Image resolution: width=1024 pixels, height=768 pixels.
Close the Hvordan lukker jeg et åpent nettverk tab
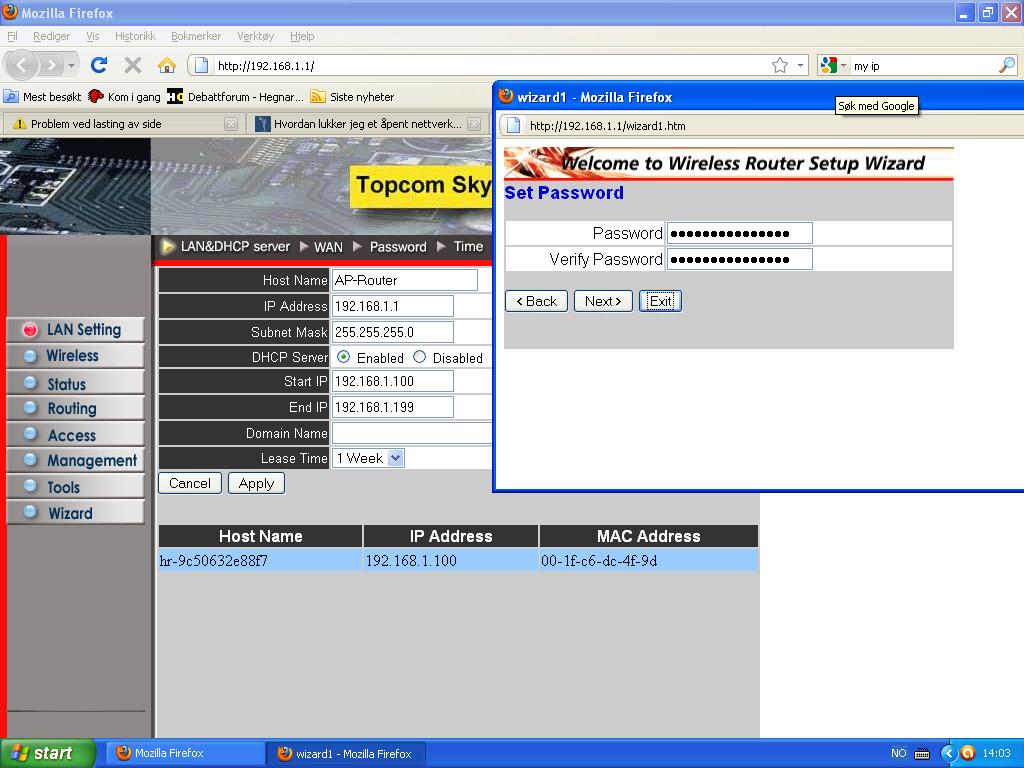pyautogui.click(x=475, y=124)
